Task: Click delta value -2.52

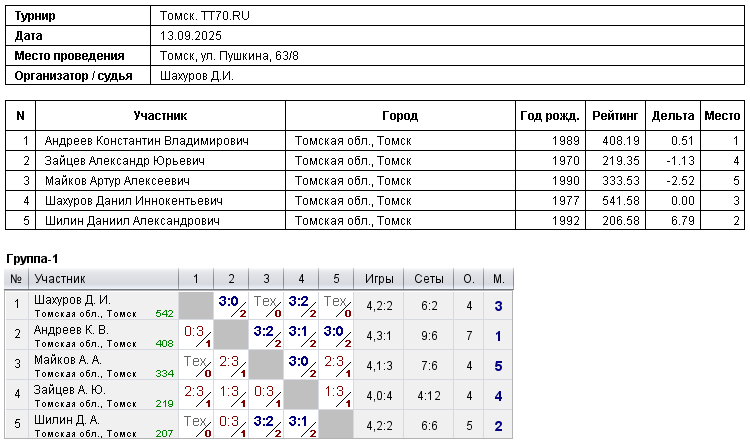Action: (x=680, y=181)
